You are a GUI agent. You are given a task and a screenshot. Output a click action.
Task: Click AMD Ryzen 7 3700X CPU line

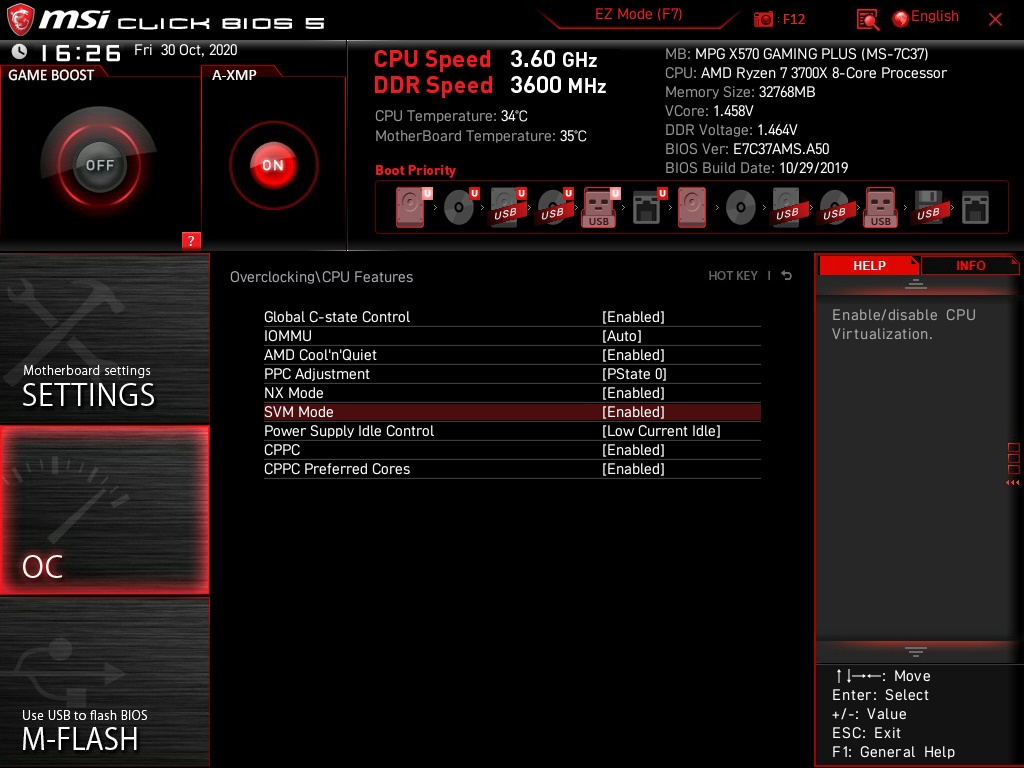[805, 73]
